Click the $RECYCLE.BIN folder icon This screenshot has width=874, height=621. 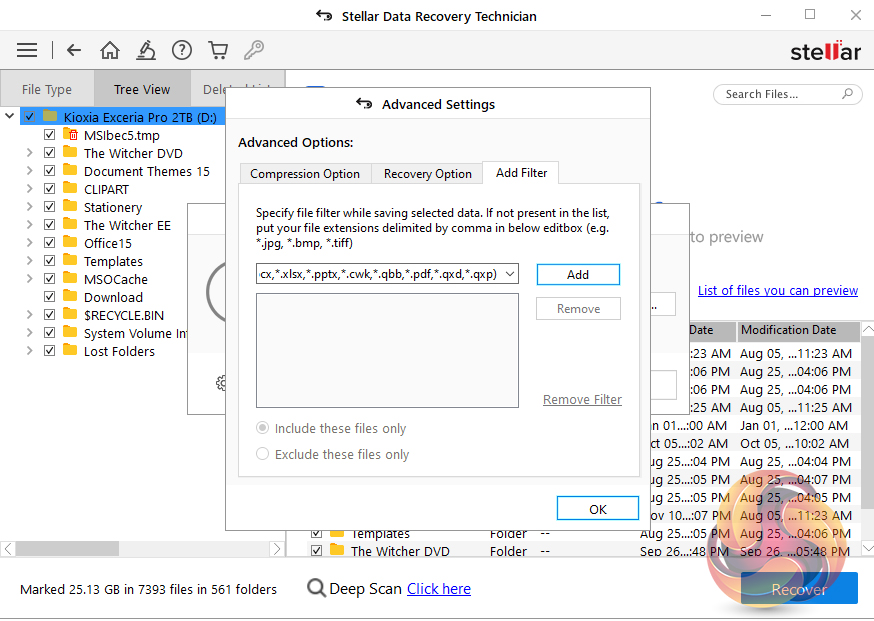[x=70, y=314]
